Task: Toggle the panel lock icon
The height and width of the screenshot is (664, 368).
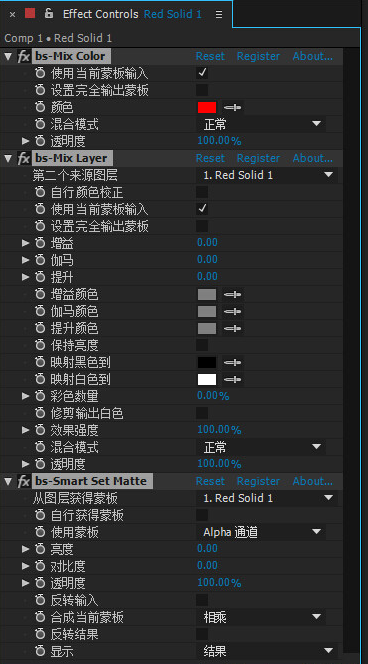Action: (x=49, y=14)
